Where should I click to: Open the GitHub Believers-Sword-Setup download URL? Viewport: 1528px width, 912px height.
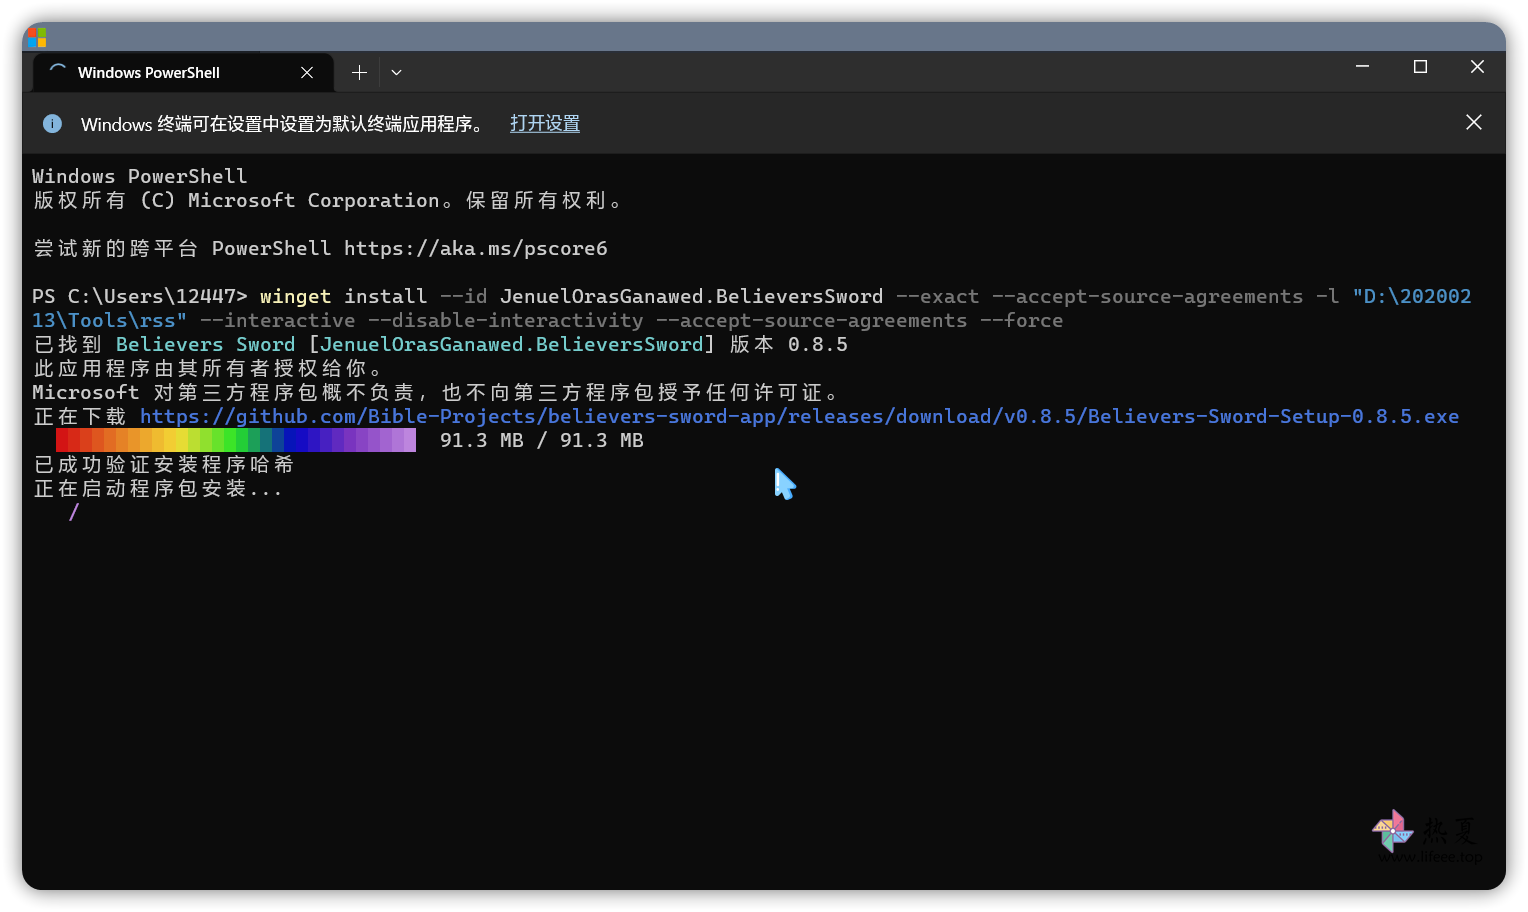799,416
